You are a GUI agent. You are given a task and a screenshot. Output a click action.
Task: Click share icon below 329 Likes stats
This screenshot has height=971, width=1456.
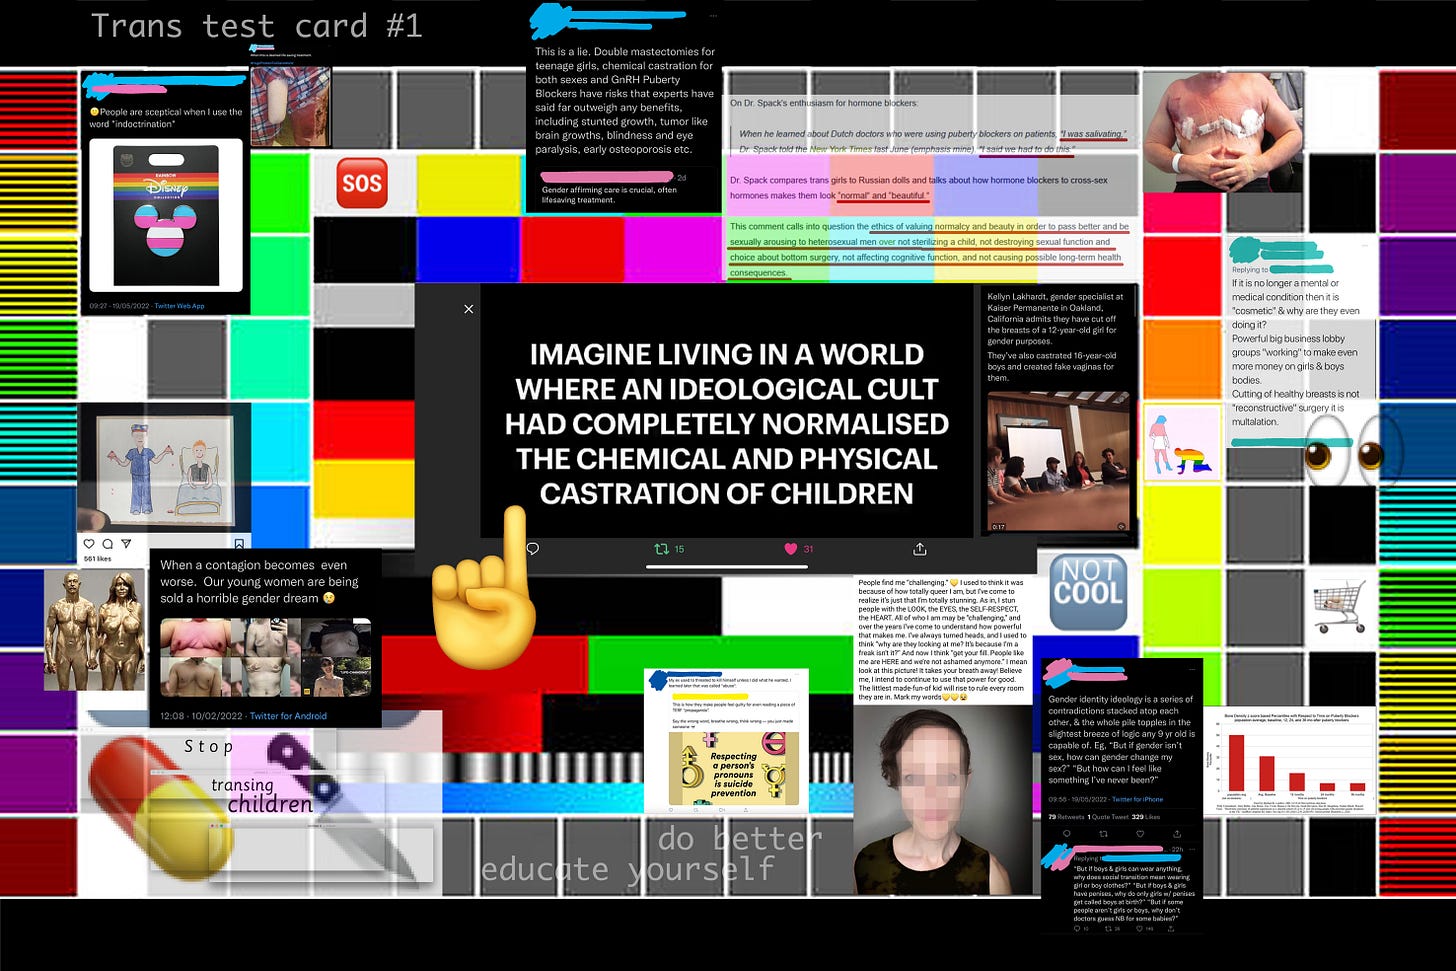(1177, 833)
